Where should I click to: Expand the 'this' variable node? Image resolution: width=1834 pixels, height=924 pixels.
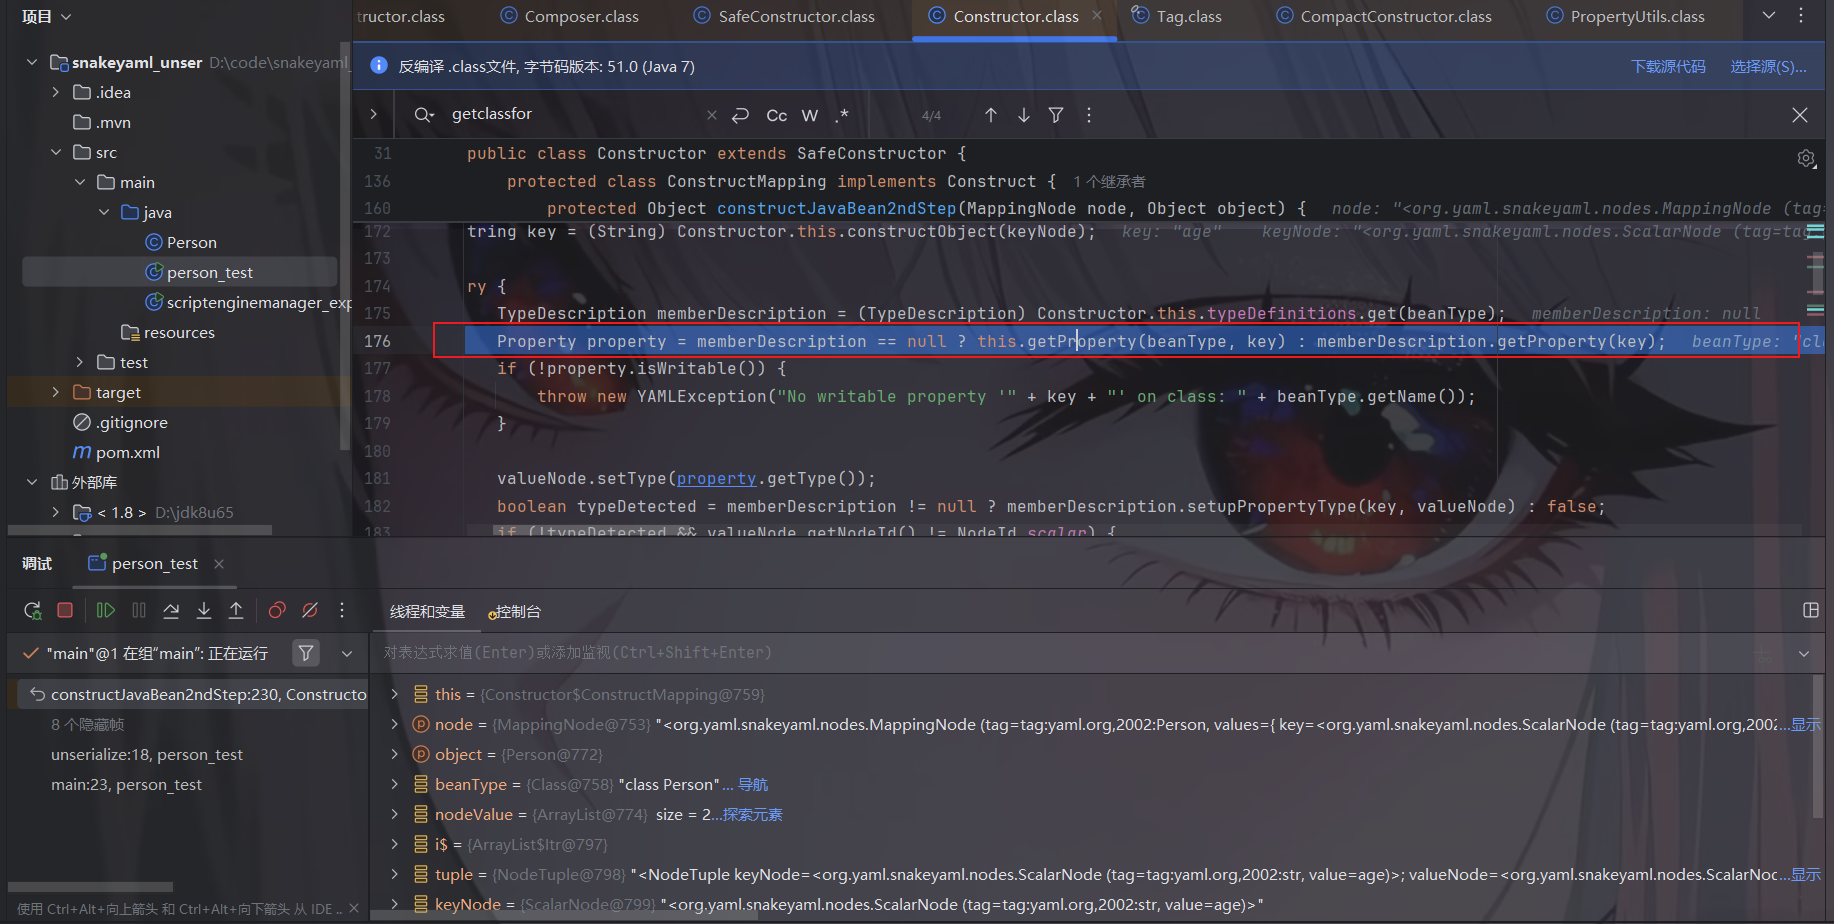395,694
